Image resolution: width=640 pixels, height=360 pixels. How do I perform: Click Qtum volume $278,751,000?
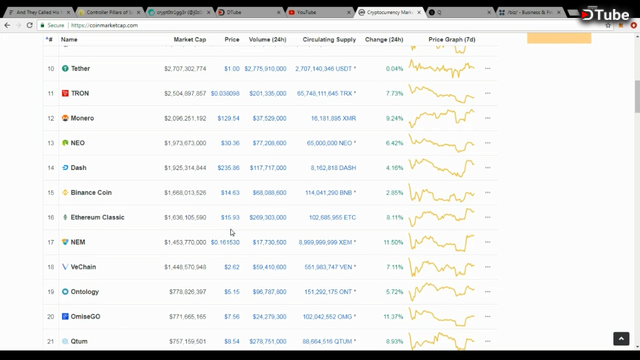pos(268,342)
